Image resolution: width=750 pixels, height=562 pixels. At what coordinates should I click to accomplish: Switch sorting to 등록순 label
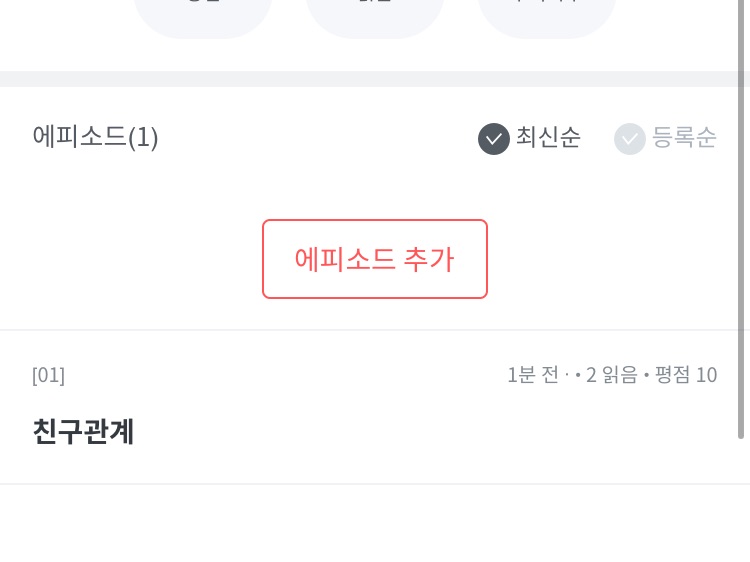point(685,137)
